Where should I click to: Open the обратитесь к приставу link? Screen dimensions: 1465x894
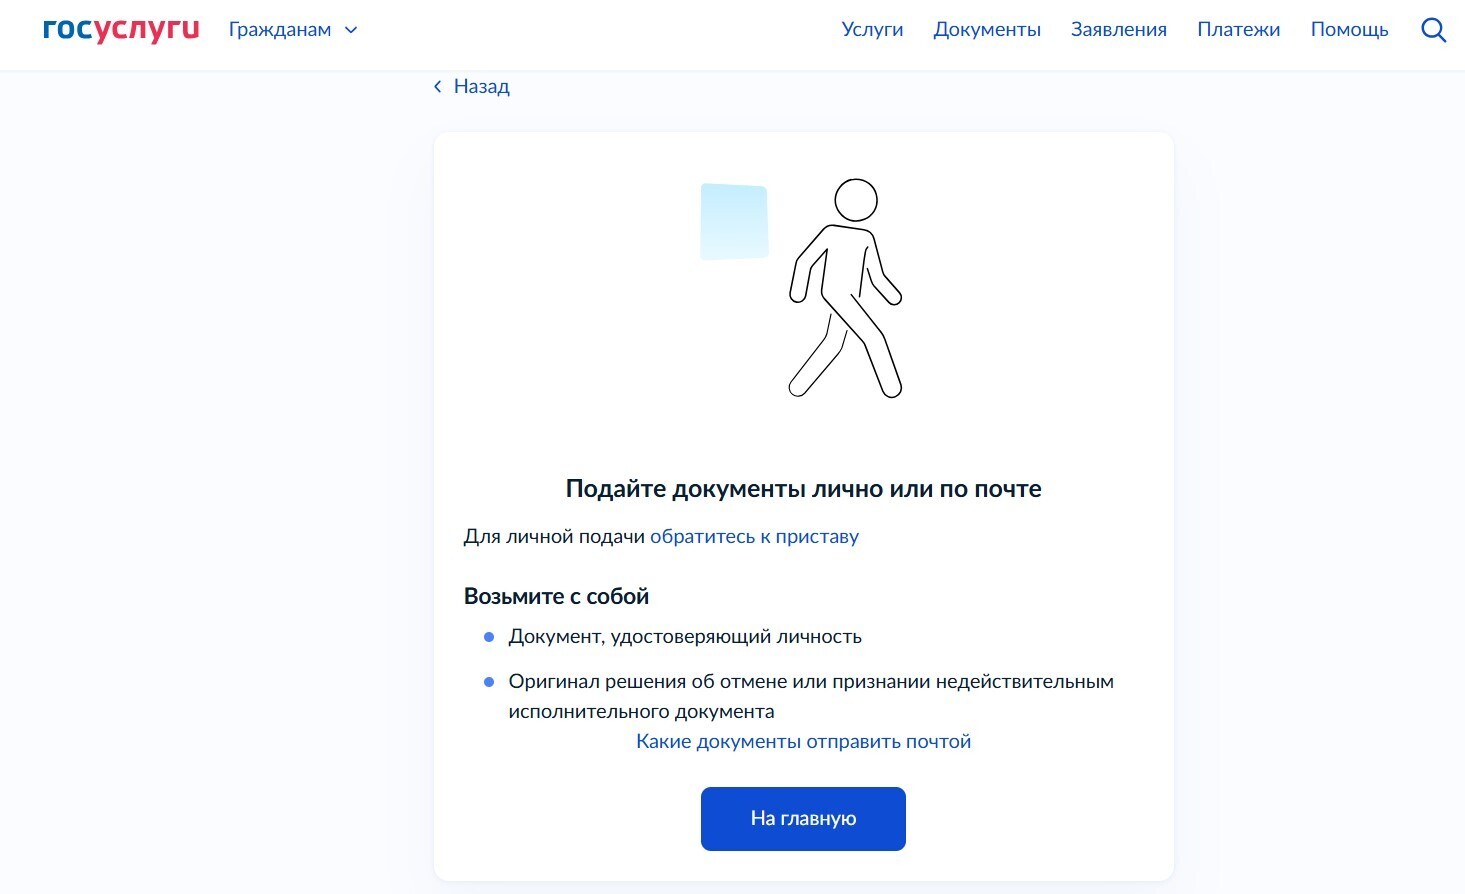click(x=754, y=536)
